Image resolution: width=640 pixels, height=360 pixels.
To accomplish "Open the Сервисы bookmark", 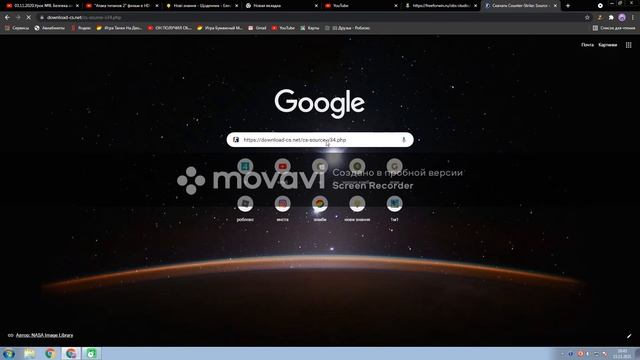I will click(17, 28).
